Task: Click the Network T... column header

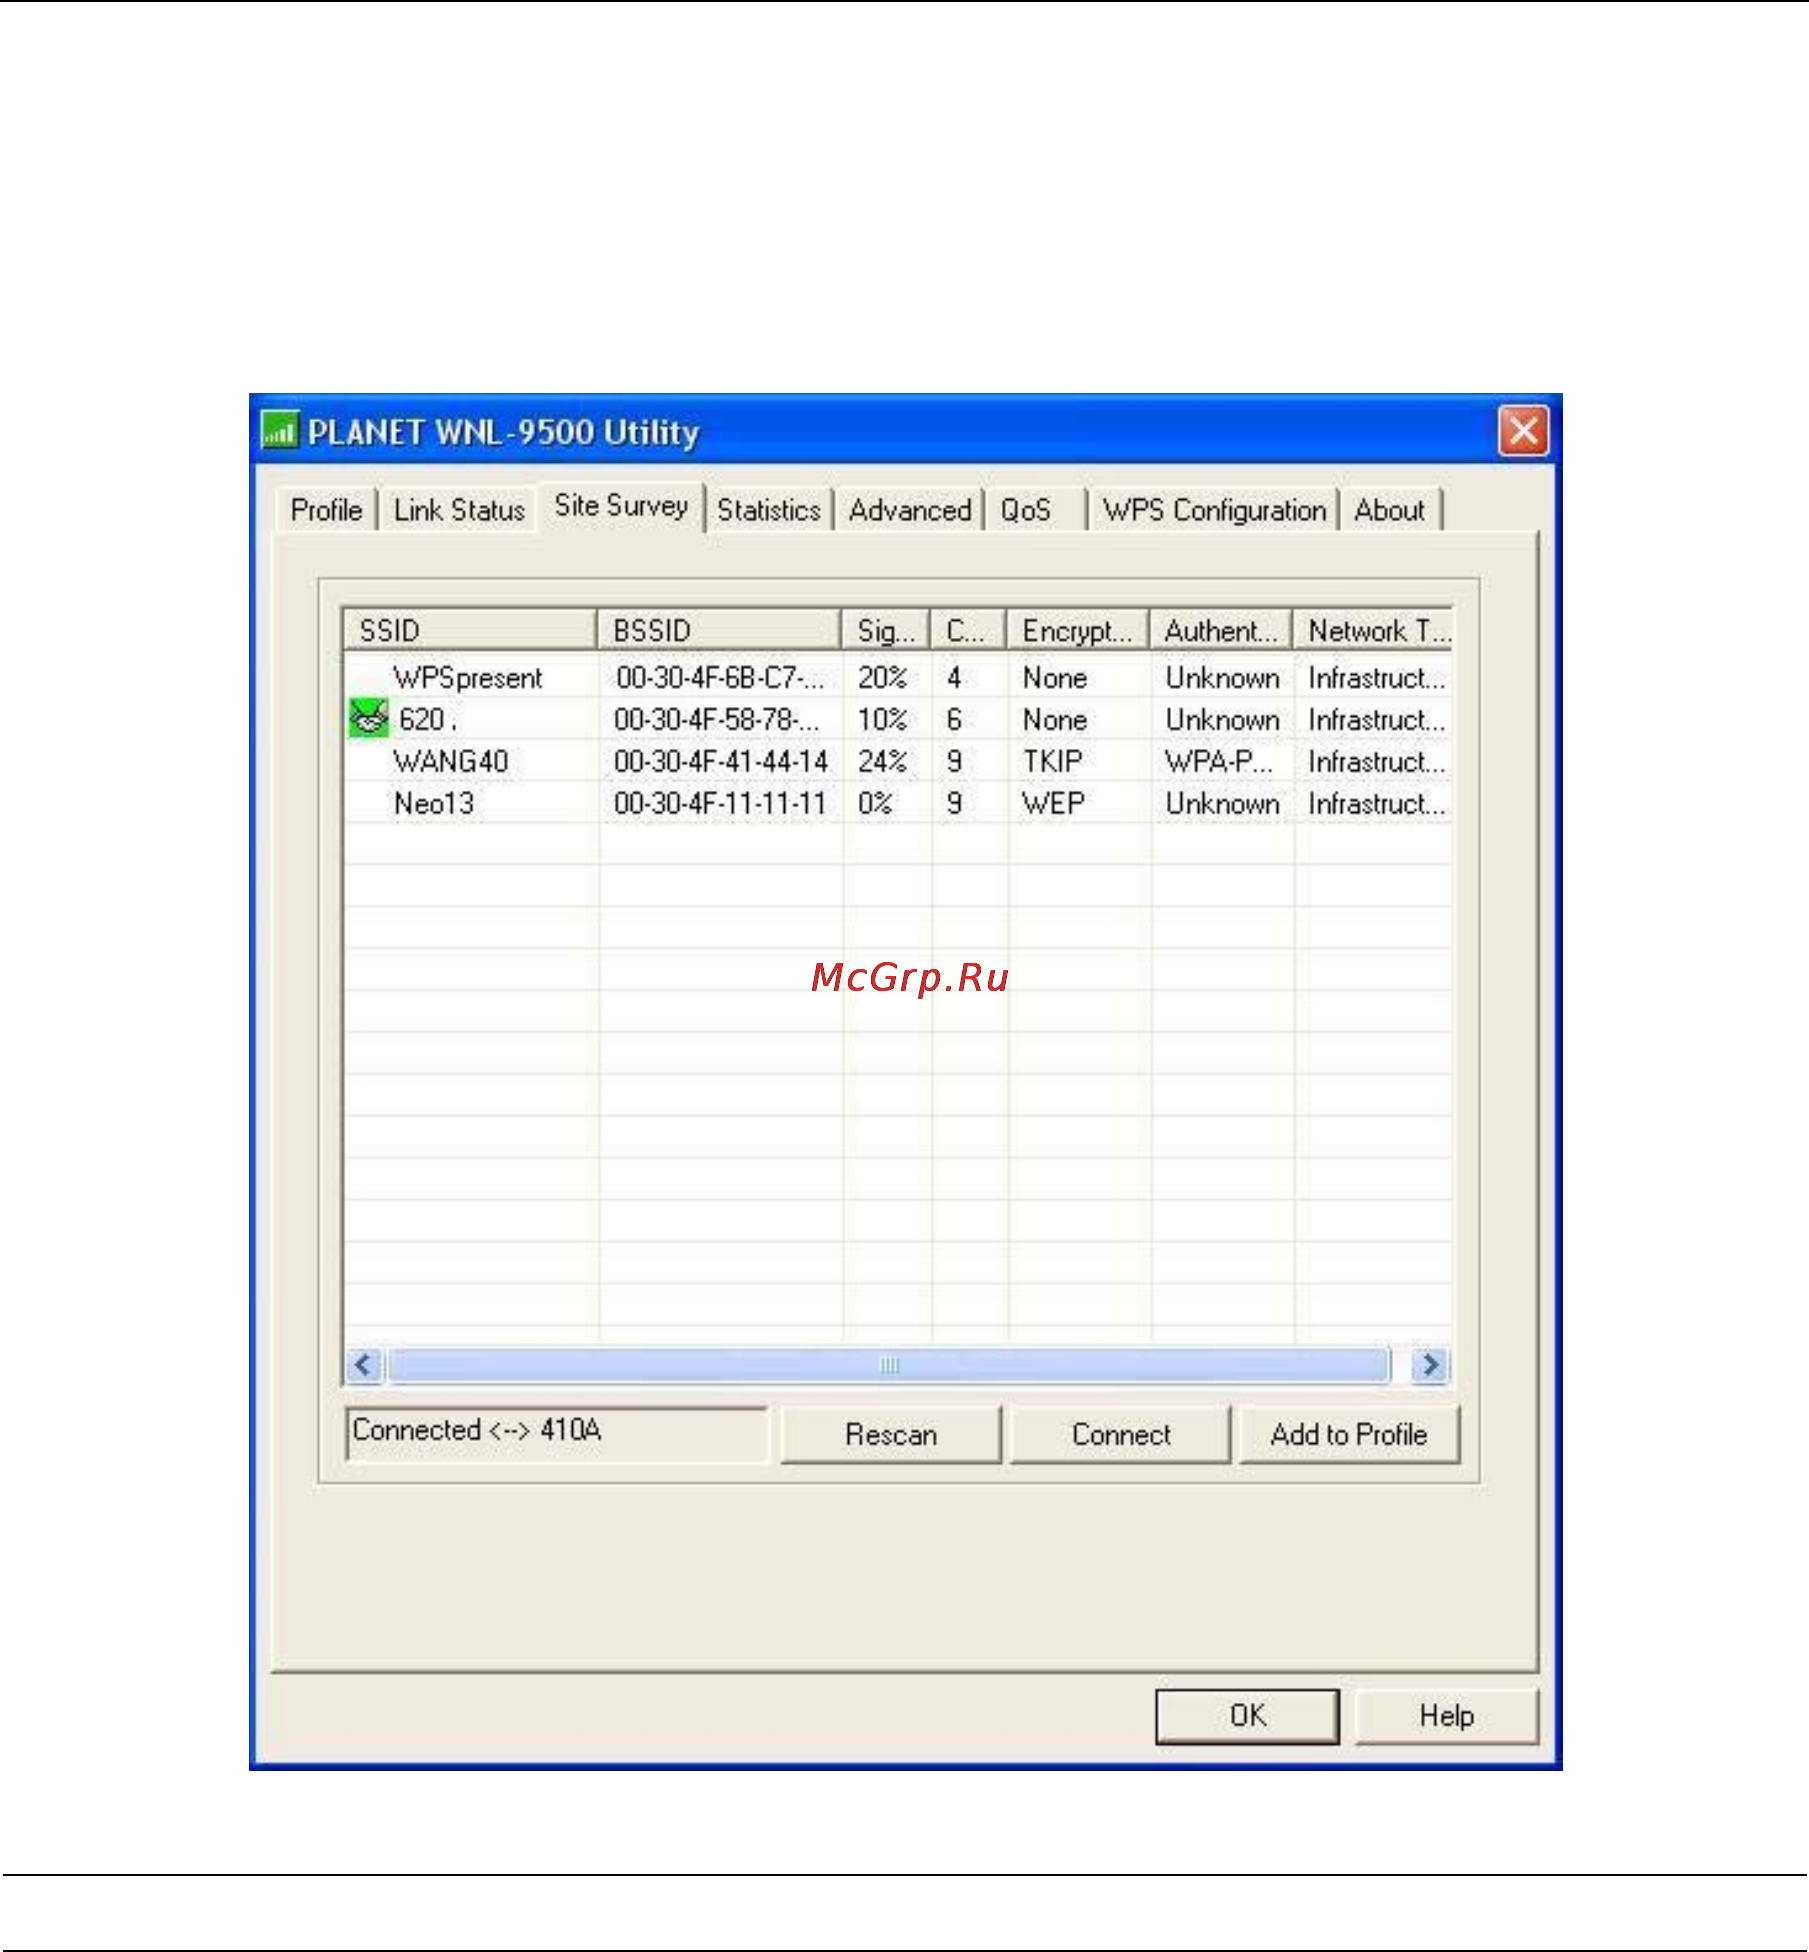Action: [x=1373, y=630]
